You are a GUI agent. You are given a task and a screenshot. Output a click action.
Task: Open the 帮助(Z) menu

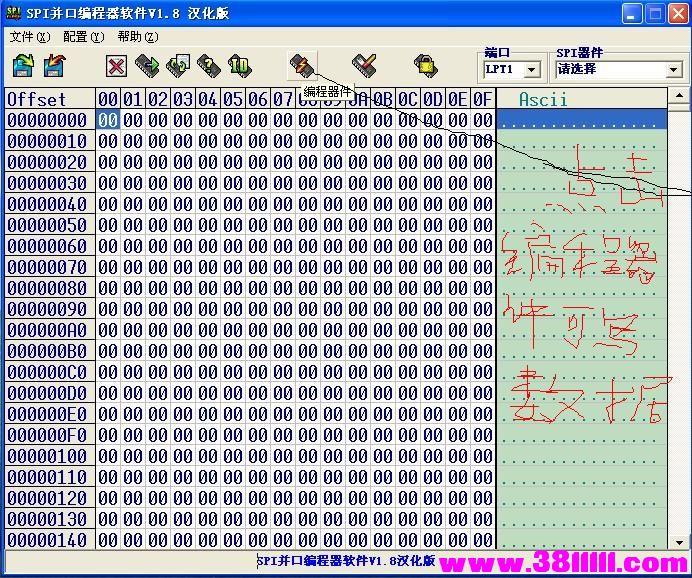(x=138, y=37)
